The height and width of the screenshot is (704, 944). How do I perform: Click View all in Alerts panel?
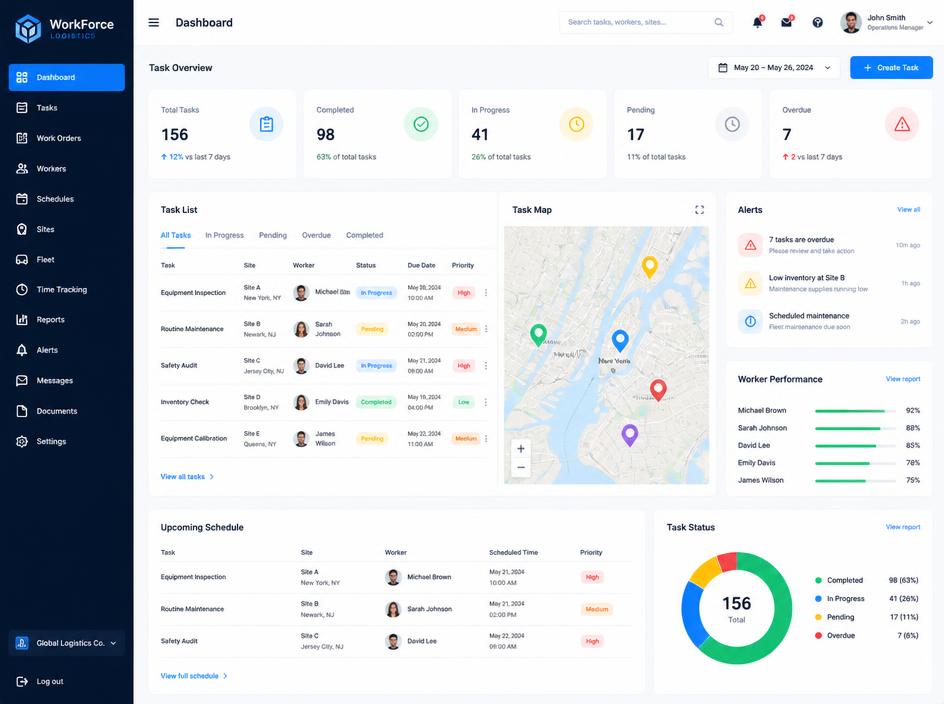pyautogui.click(x=908, y=210)
